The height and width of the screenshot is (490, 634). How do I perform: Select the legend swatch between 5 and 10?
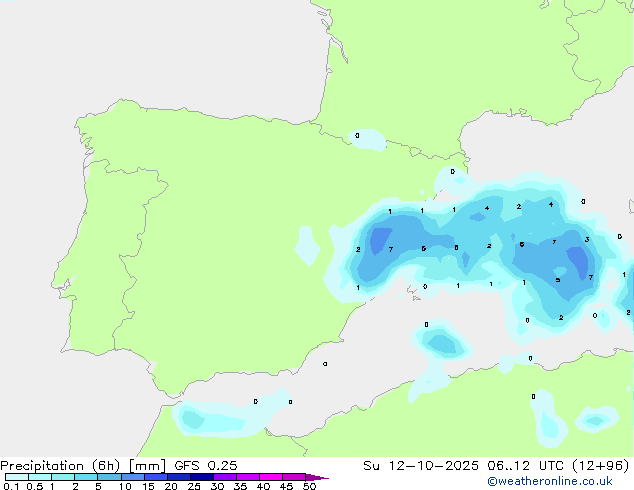point(109,477)
